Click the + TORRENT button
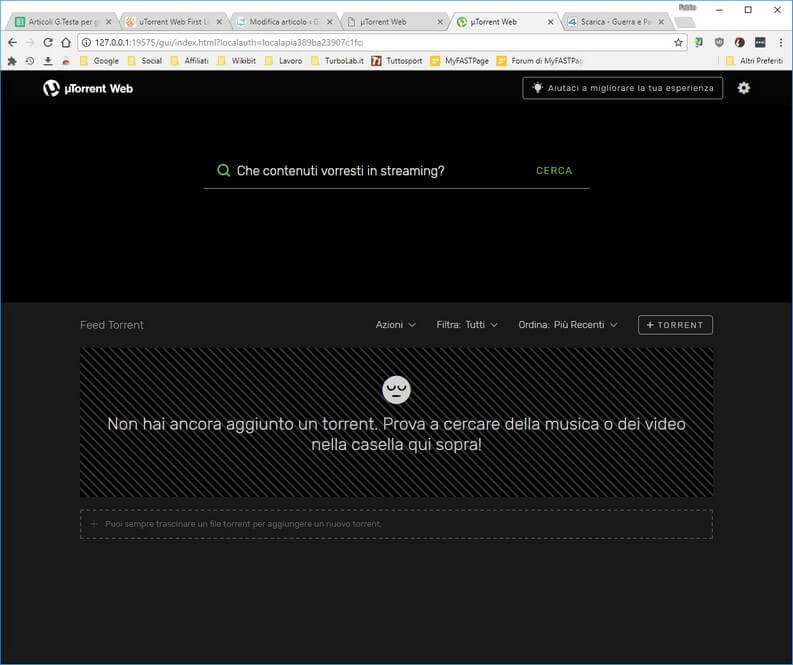The image size is (793, 665). [675, 325]
